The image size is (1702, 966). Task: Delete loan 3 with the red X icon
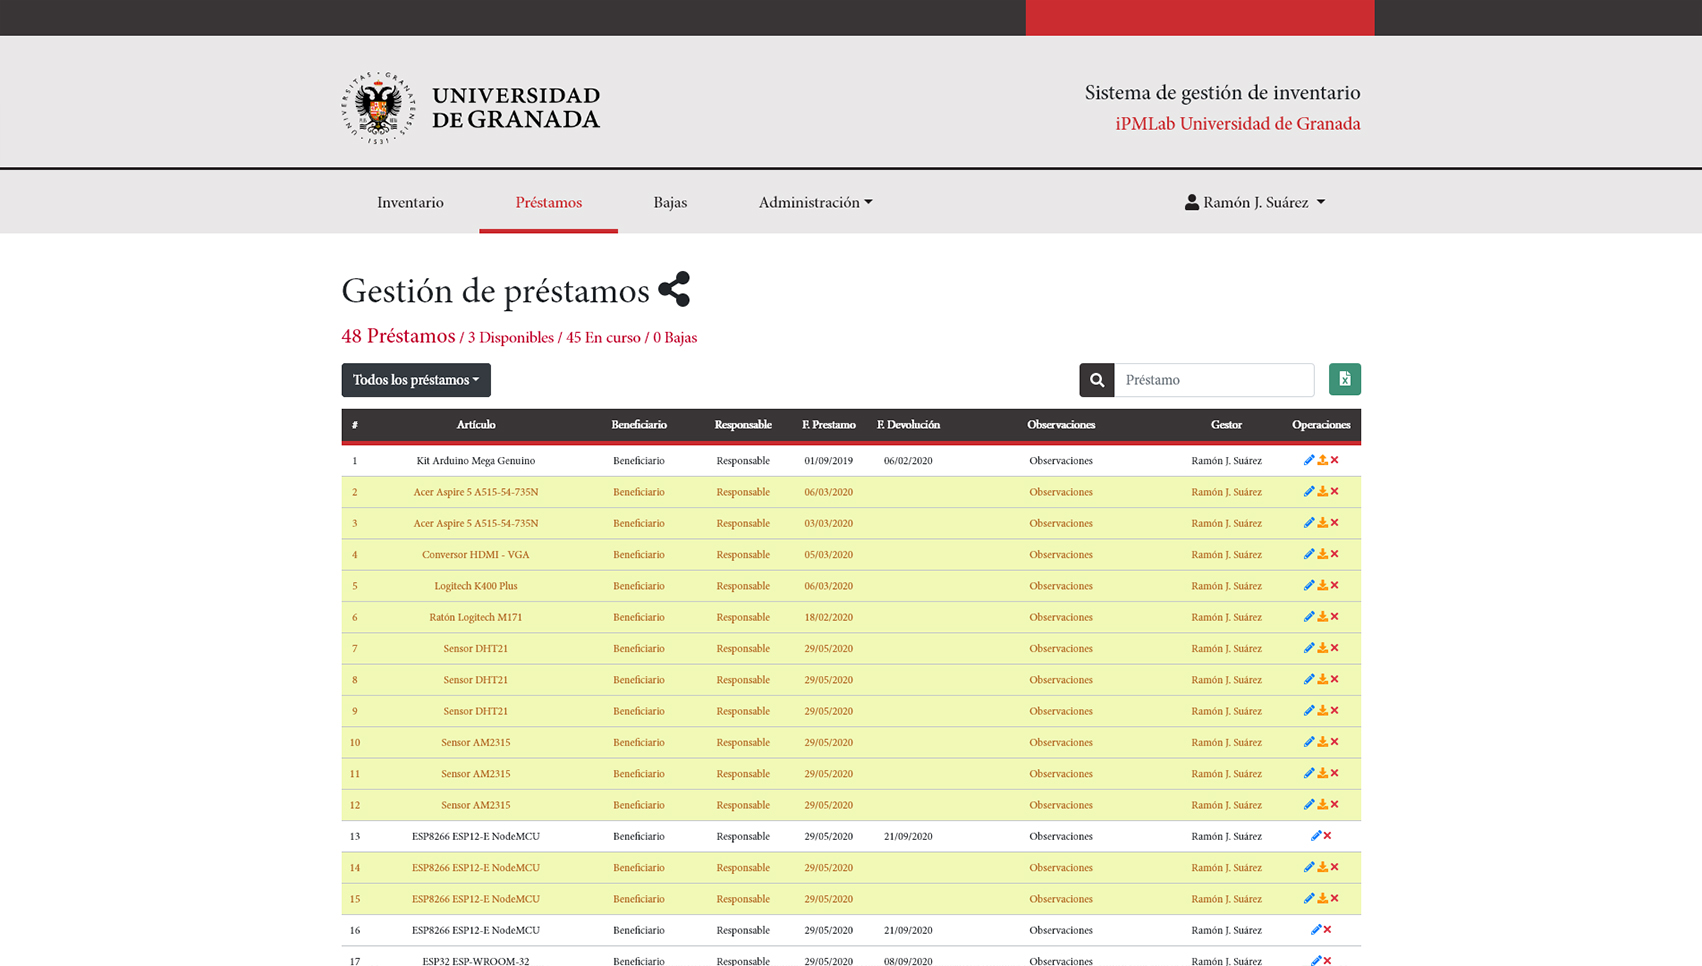point(1335,522)
